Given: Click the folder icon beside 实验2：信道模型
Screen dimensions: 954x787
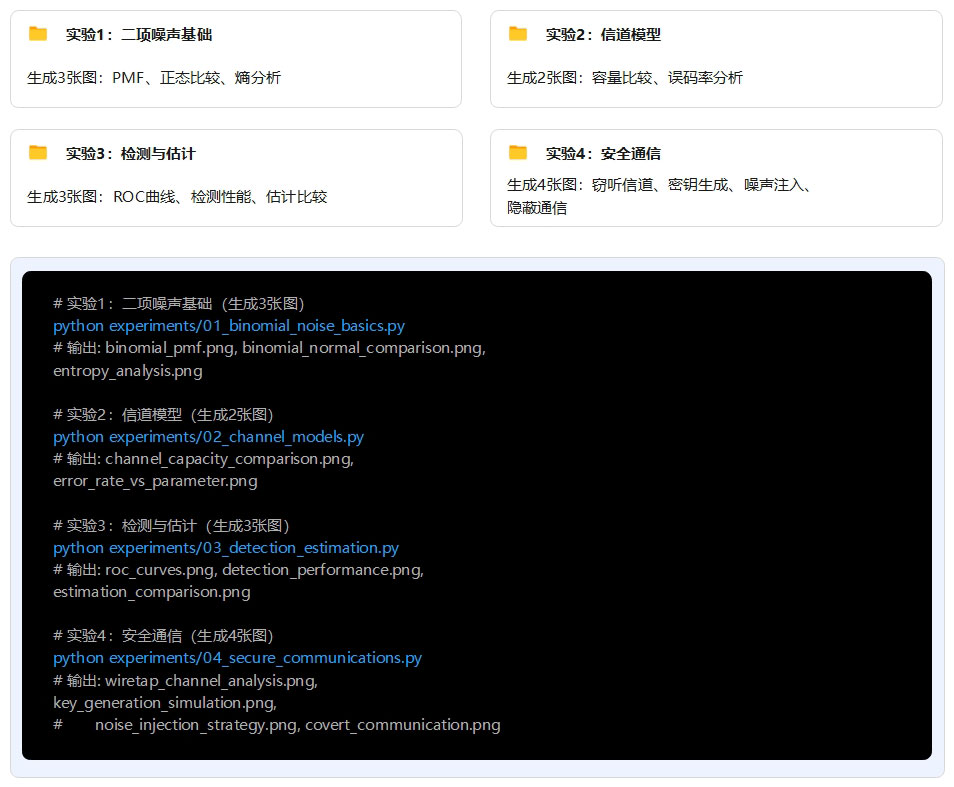Looking at the screenshot, I should (518, 34).
